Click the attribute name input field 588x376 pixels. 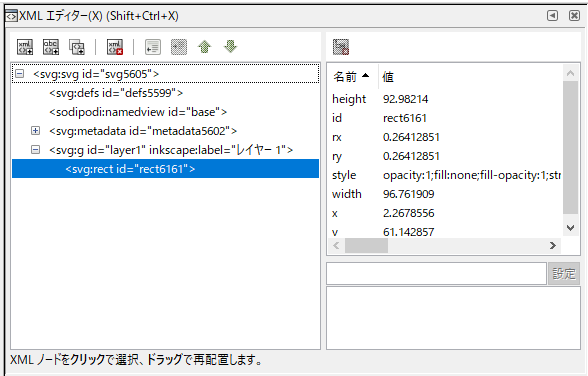pos(436,274)
